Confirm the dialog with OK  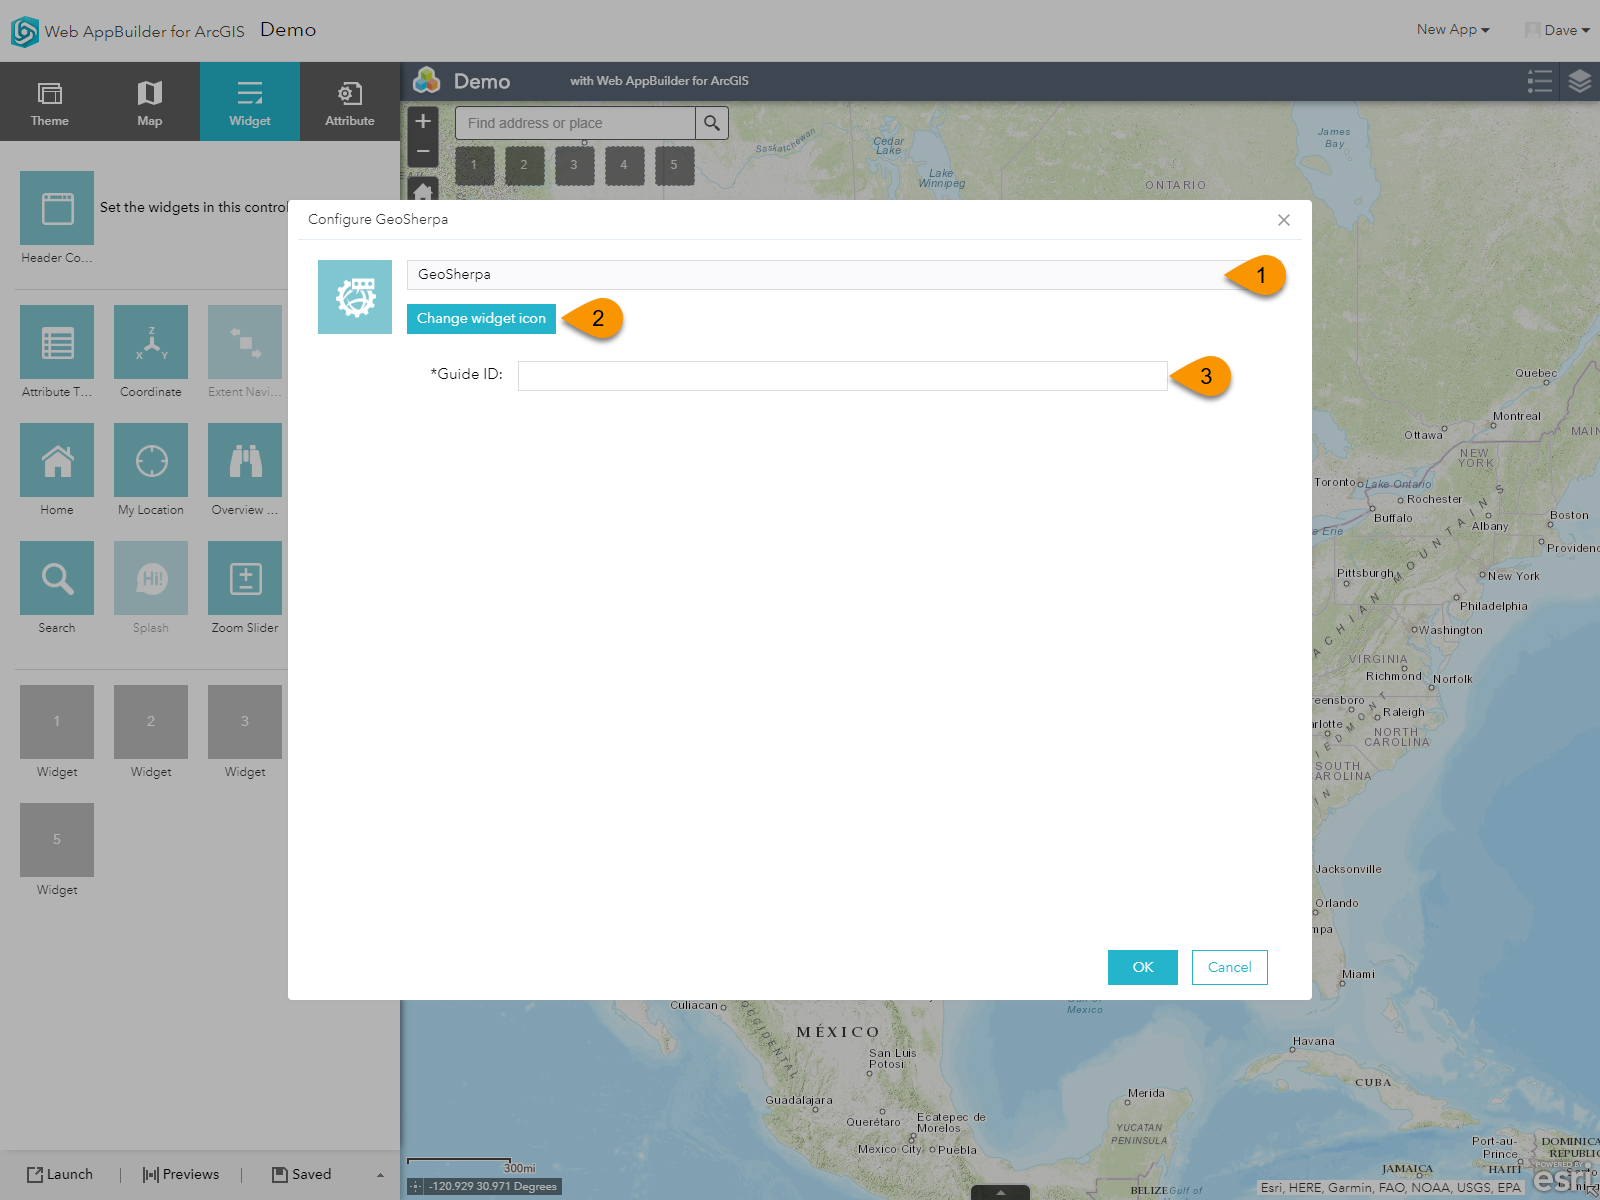(1143, 967)
